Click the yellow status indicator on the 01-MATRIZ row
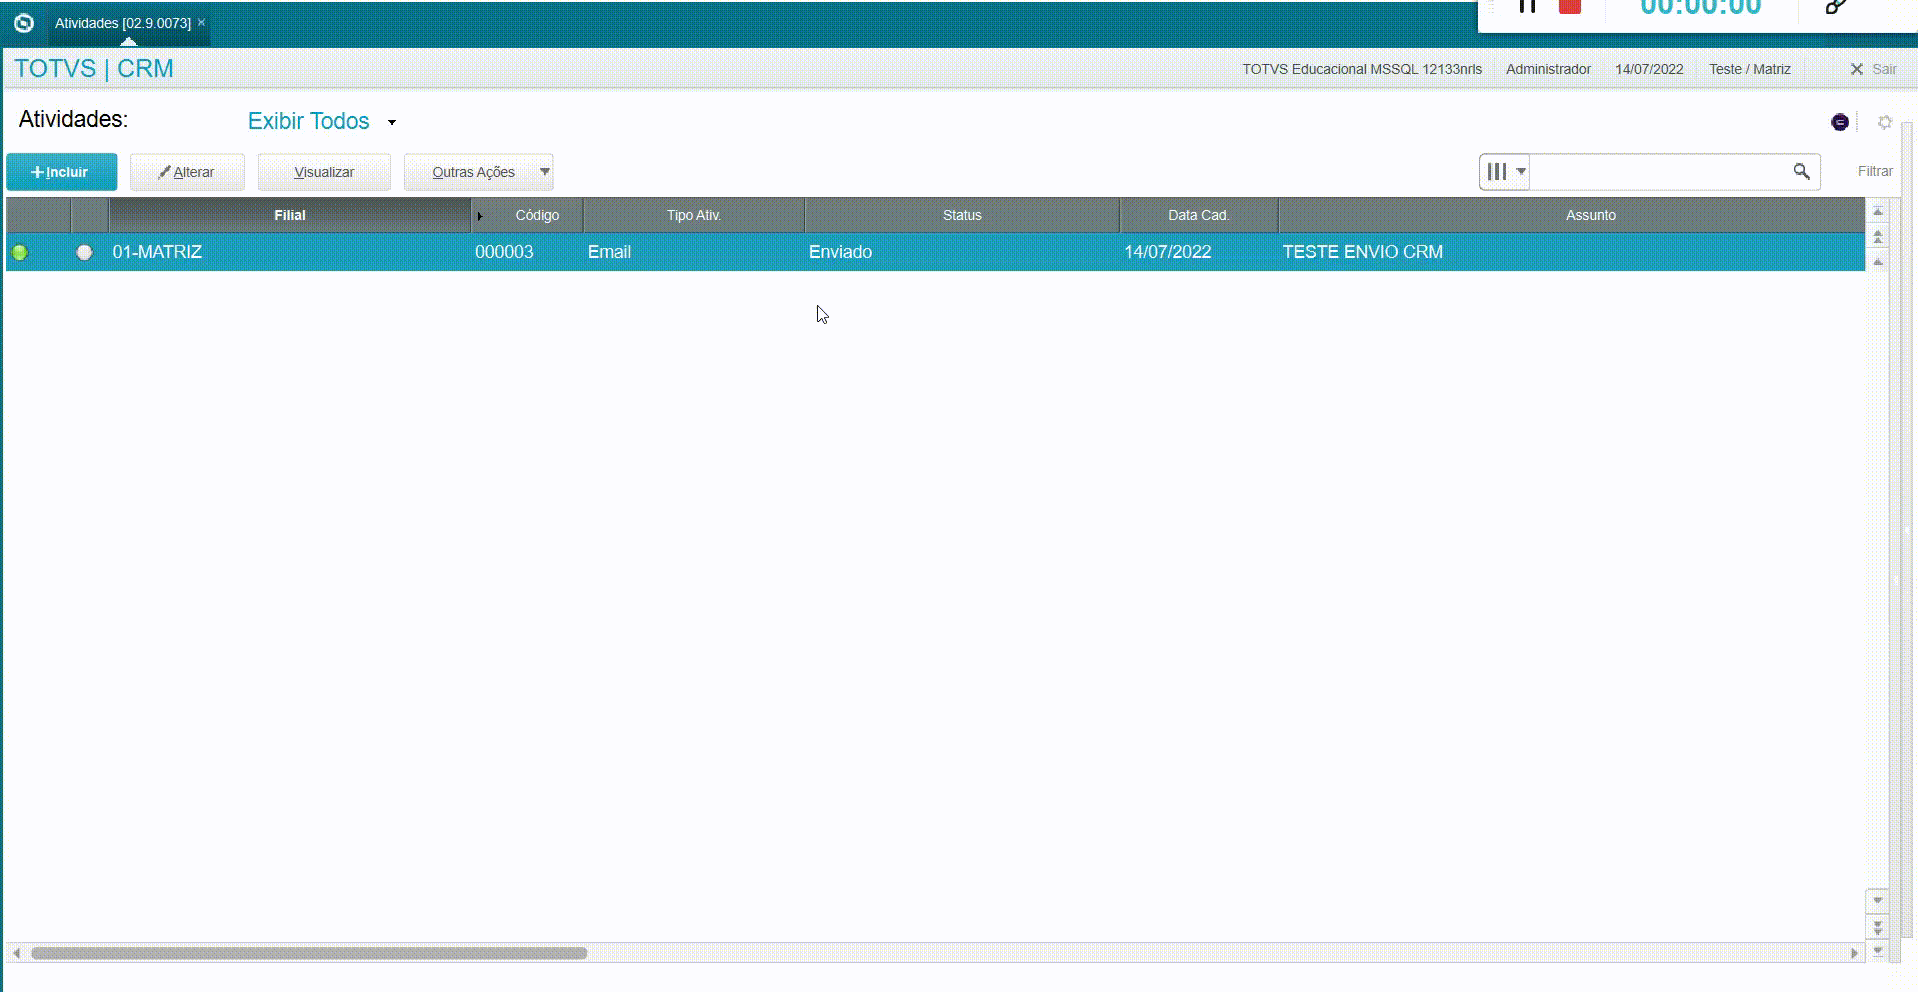This screenshot has width=1918, height=992. 85,252
